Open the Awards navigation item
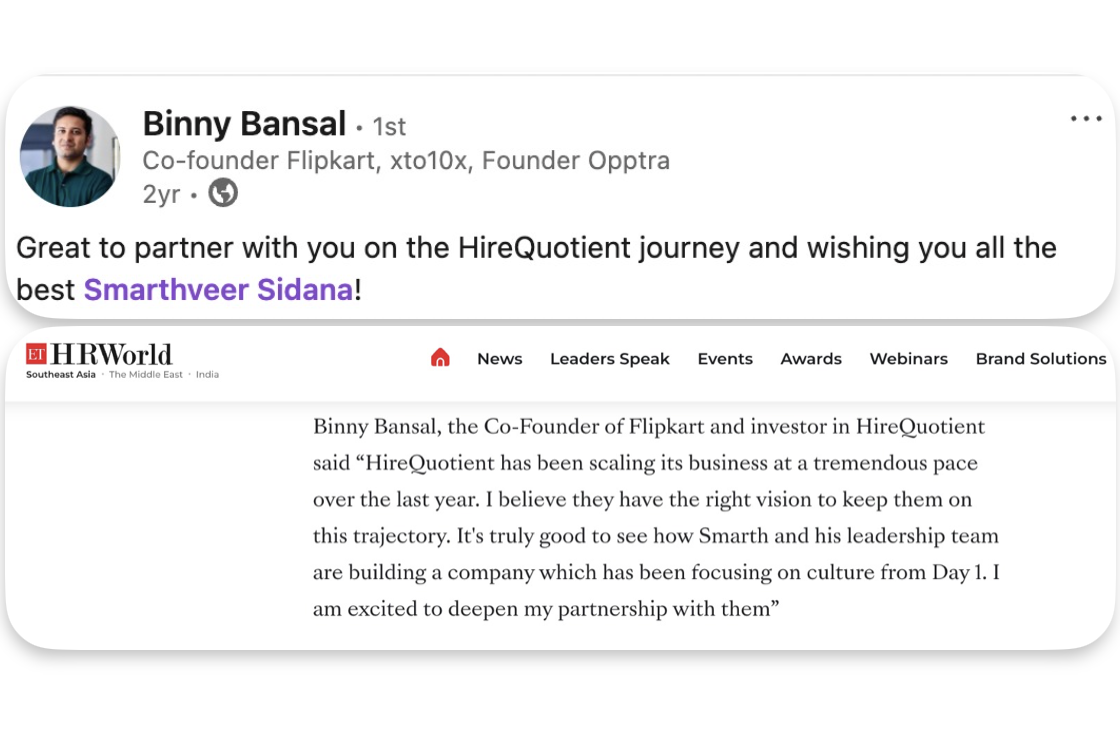This screenshot has height=744, width=1120. (811, 359)
